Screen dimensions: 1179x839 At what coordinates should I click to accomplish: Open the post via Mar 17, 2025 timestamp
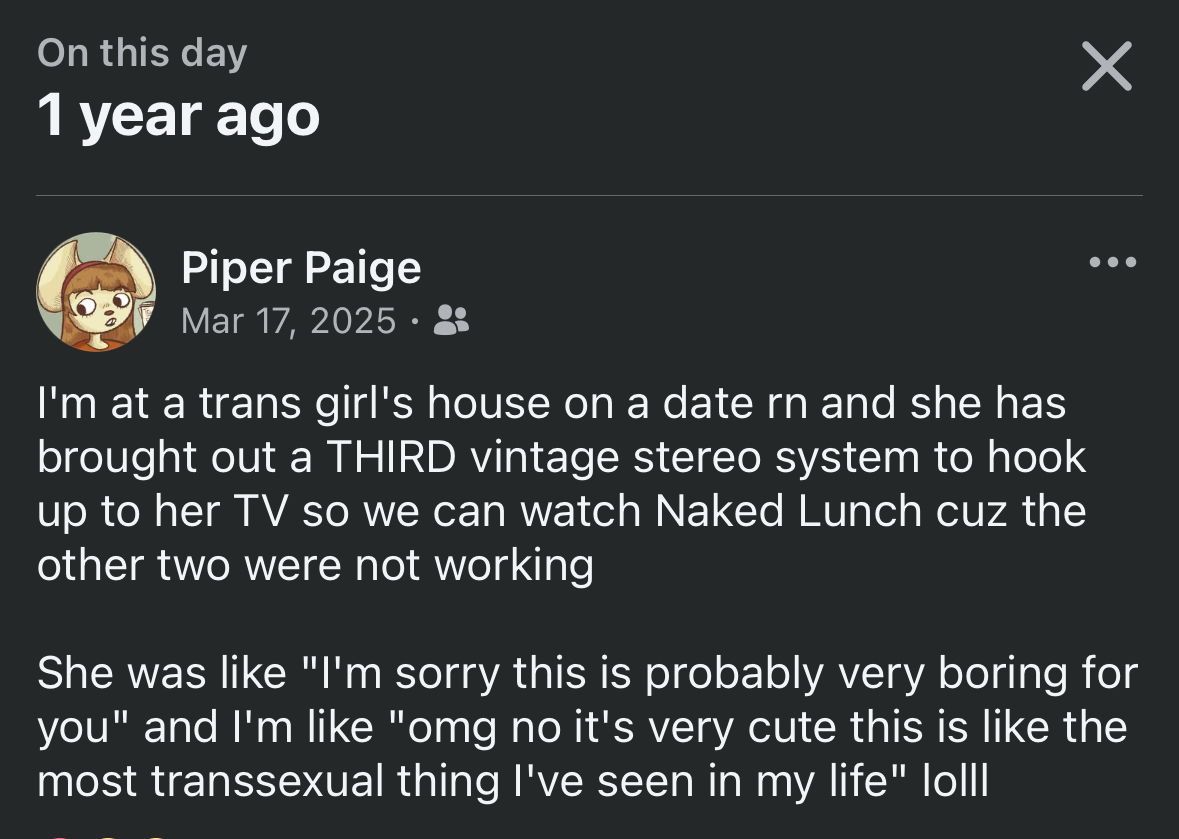pyautogui.click(x=289, y=320)
